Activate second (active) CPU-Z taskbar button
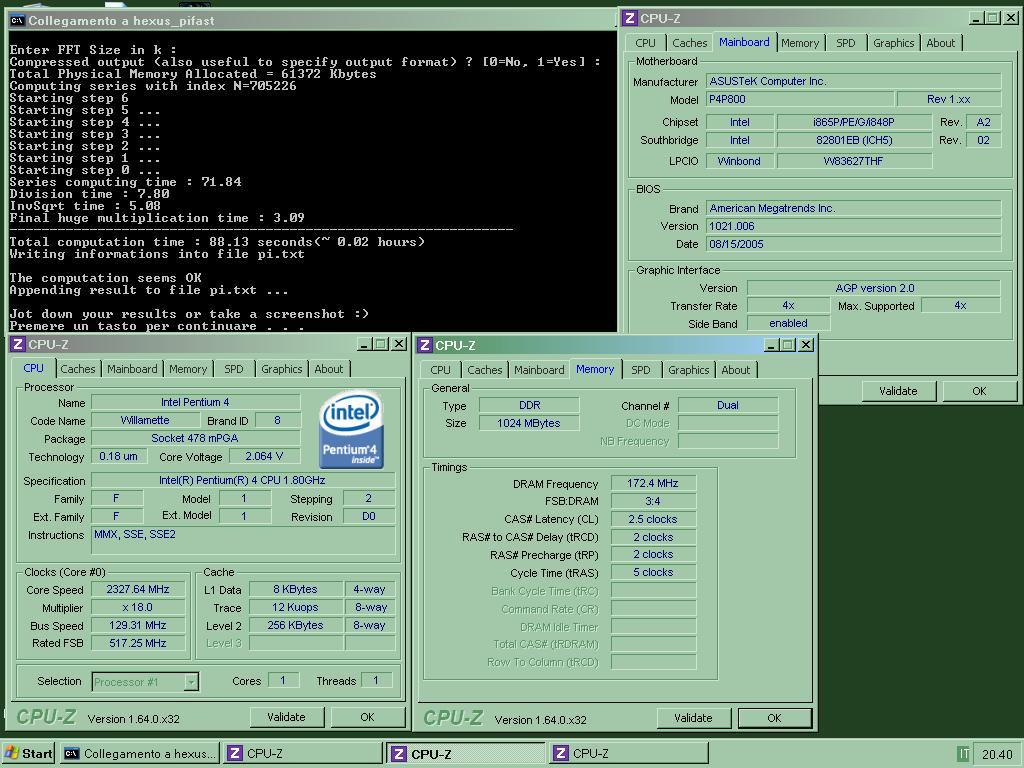1024x768 pixels. coord(466,754)
